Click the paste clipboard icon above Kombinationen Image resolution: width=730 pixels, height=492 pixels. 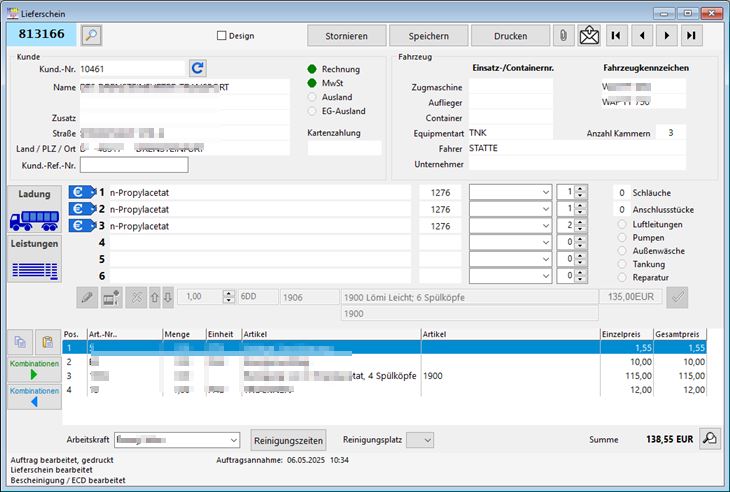[x=47, y=342]
